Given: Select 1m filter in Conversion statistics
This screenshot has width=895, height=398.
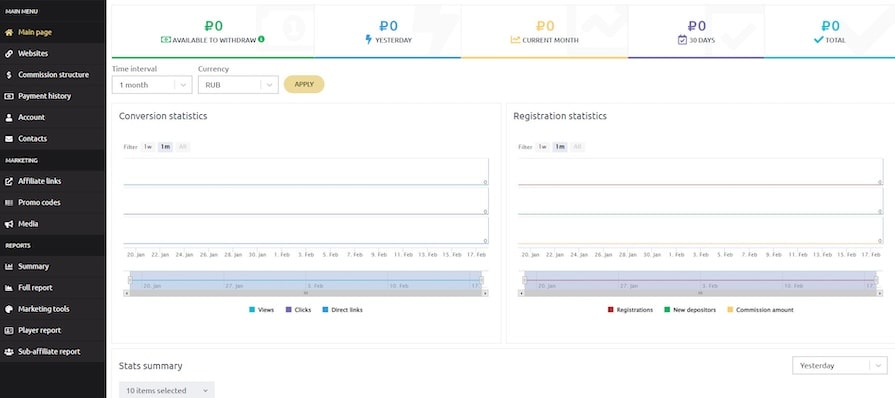Looking at the screenshot, I should 165,147.
